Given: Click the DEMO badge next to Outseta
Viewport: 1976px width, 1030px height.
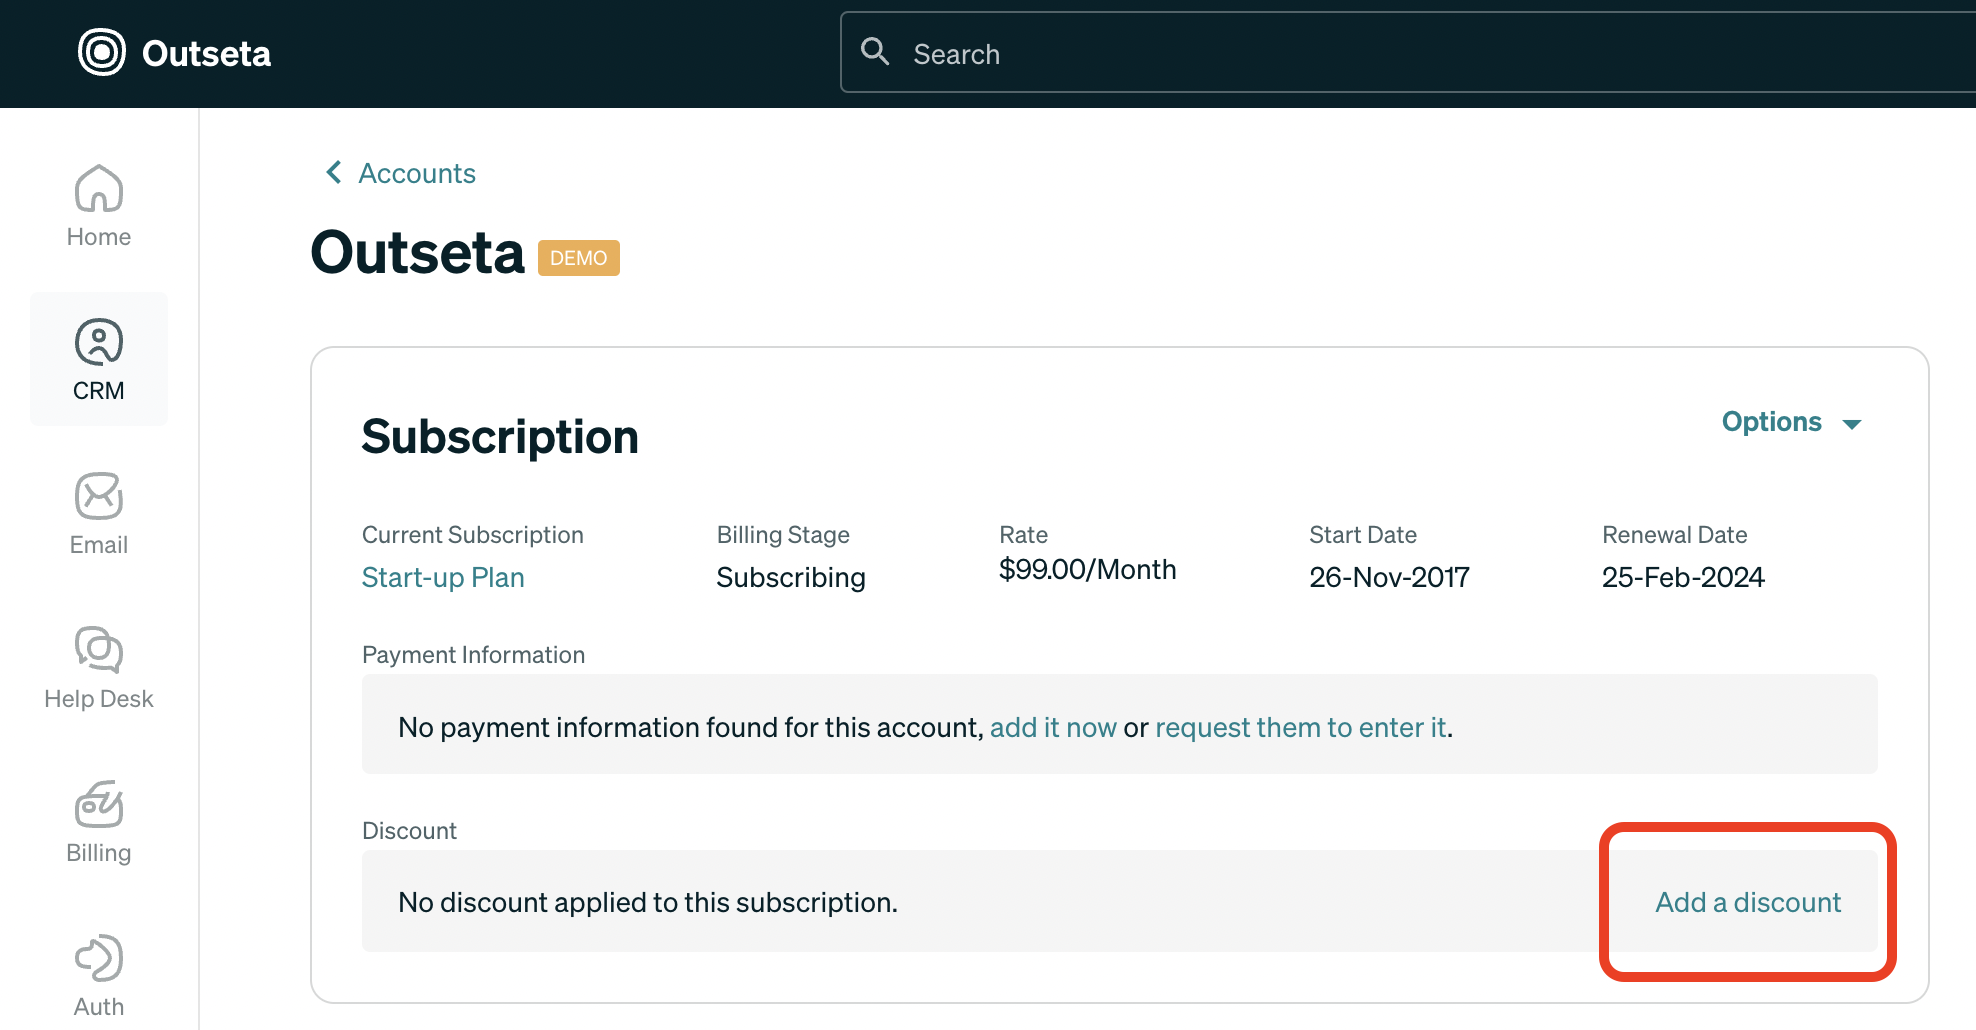Looking at the screenshot, I should pyautogui.click(x=578, y=257).
